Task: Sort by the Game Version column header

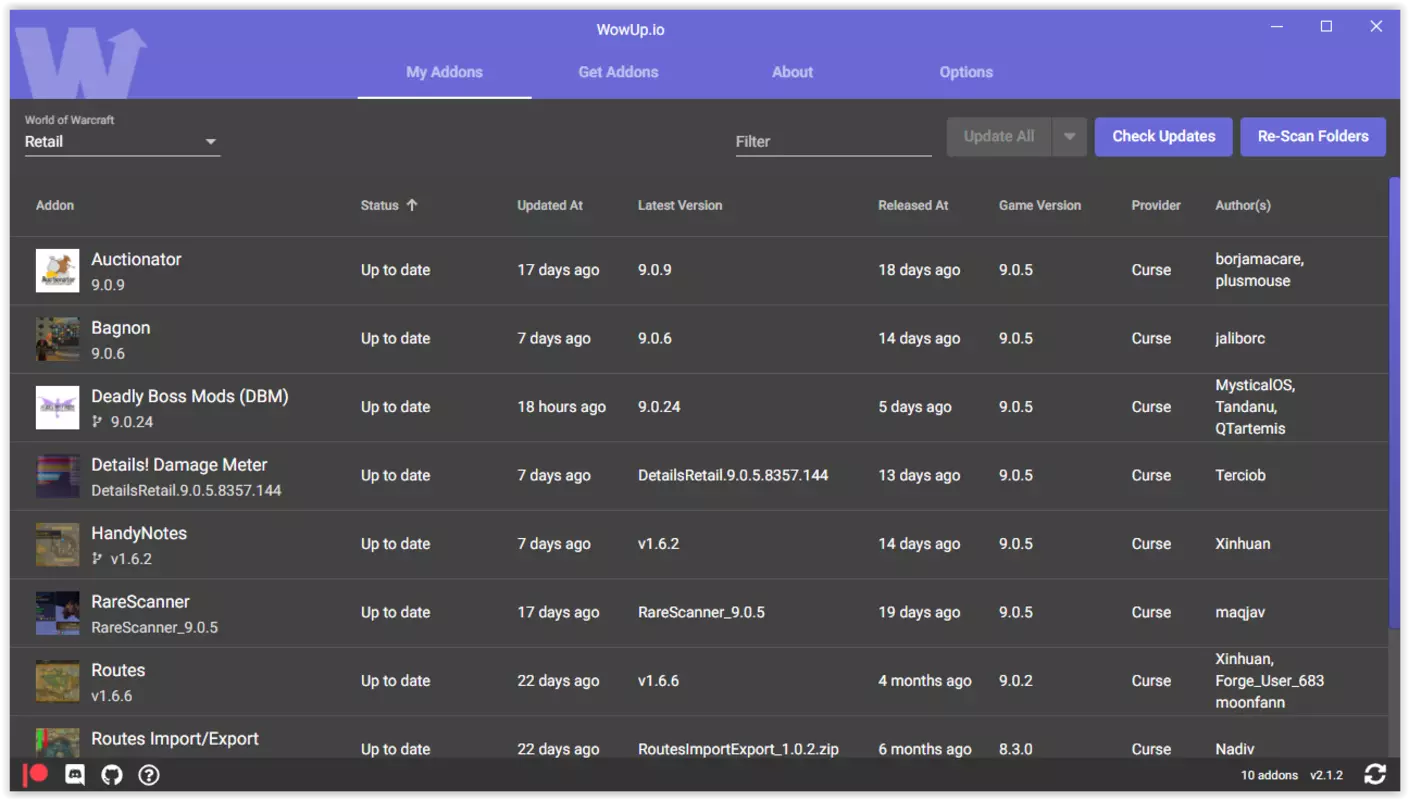Action: coord(1040,205)
